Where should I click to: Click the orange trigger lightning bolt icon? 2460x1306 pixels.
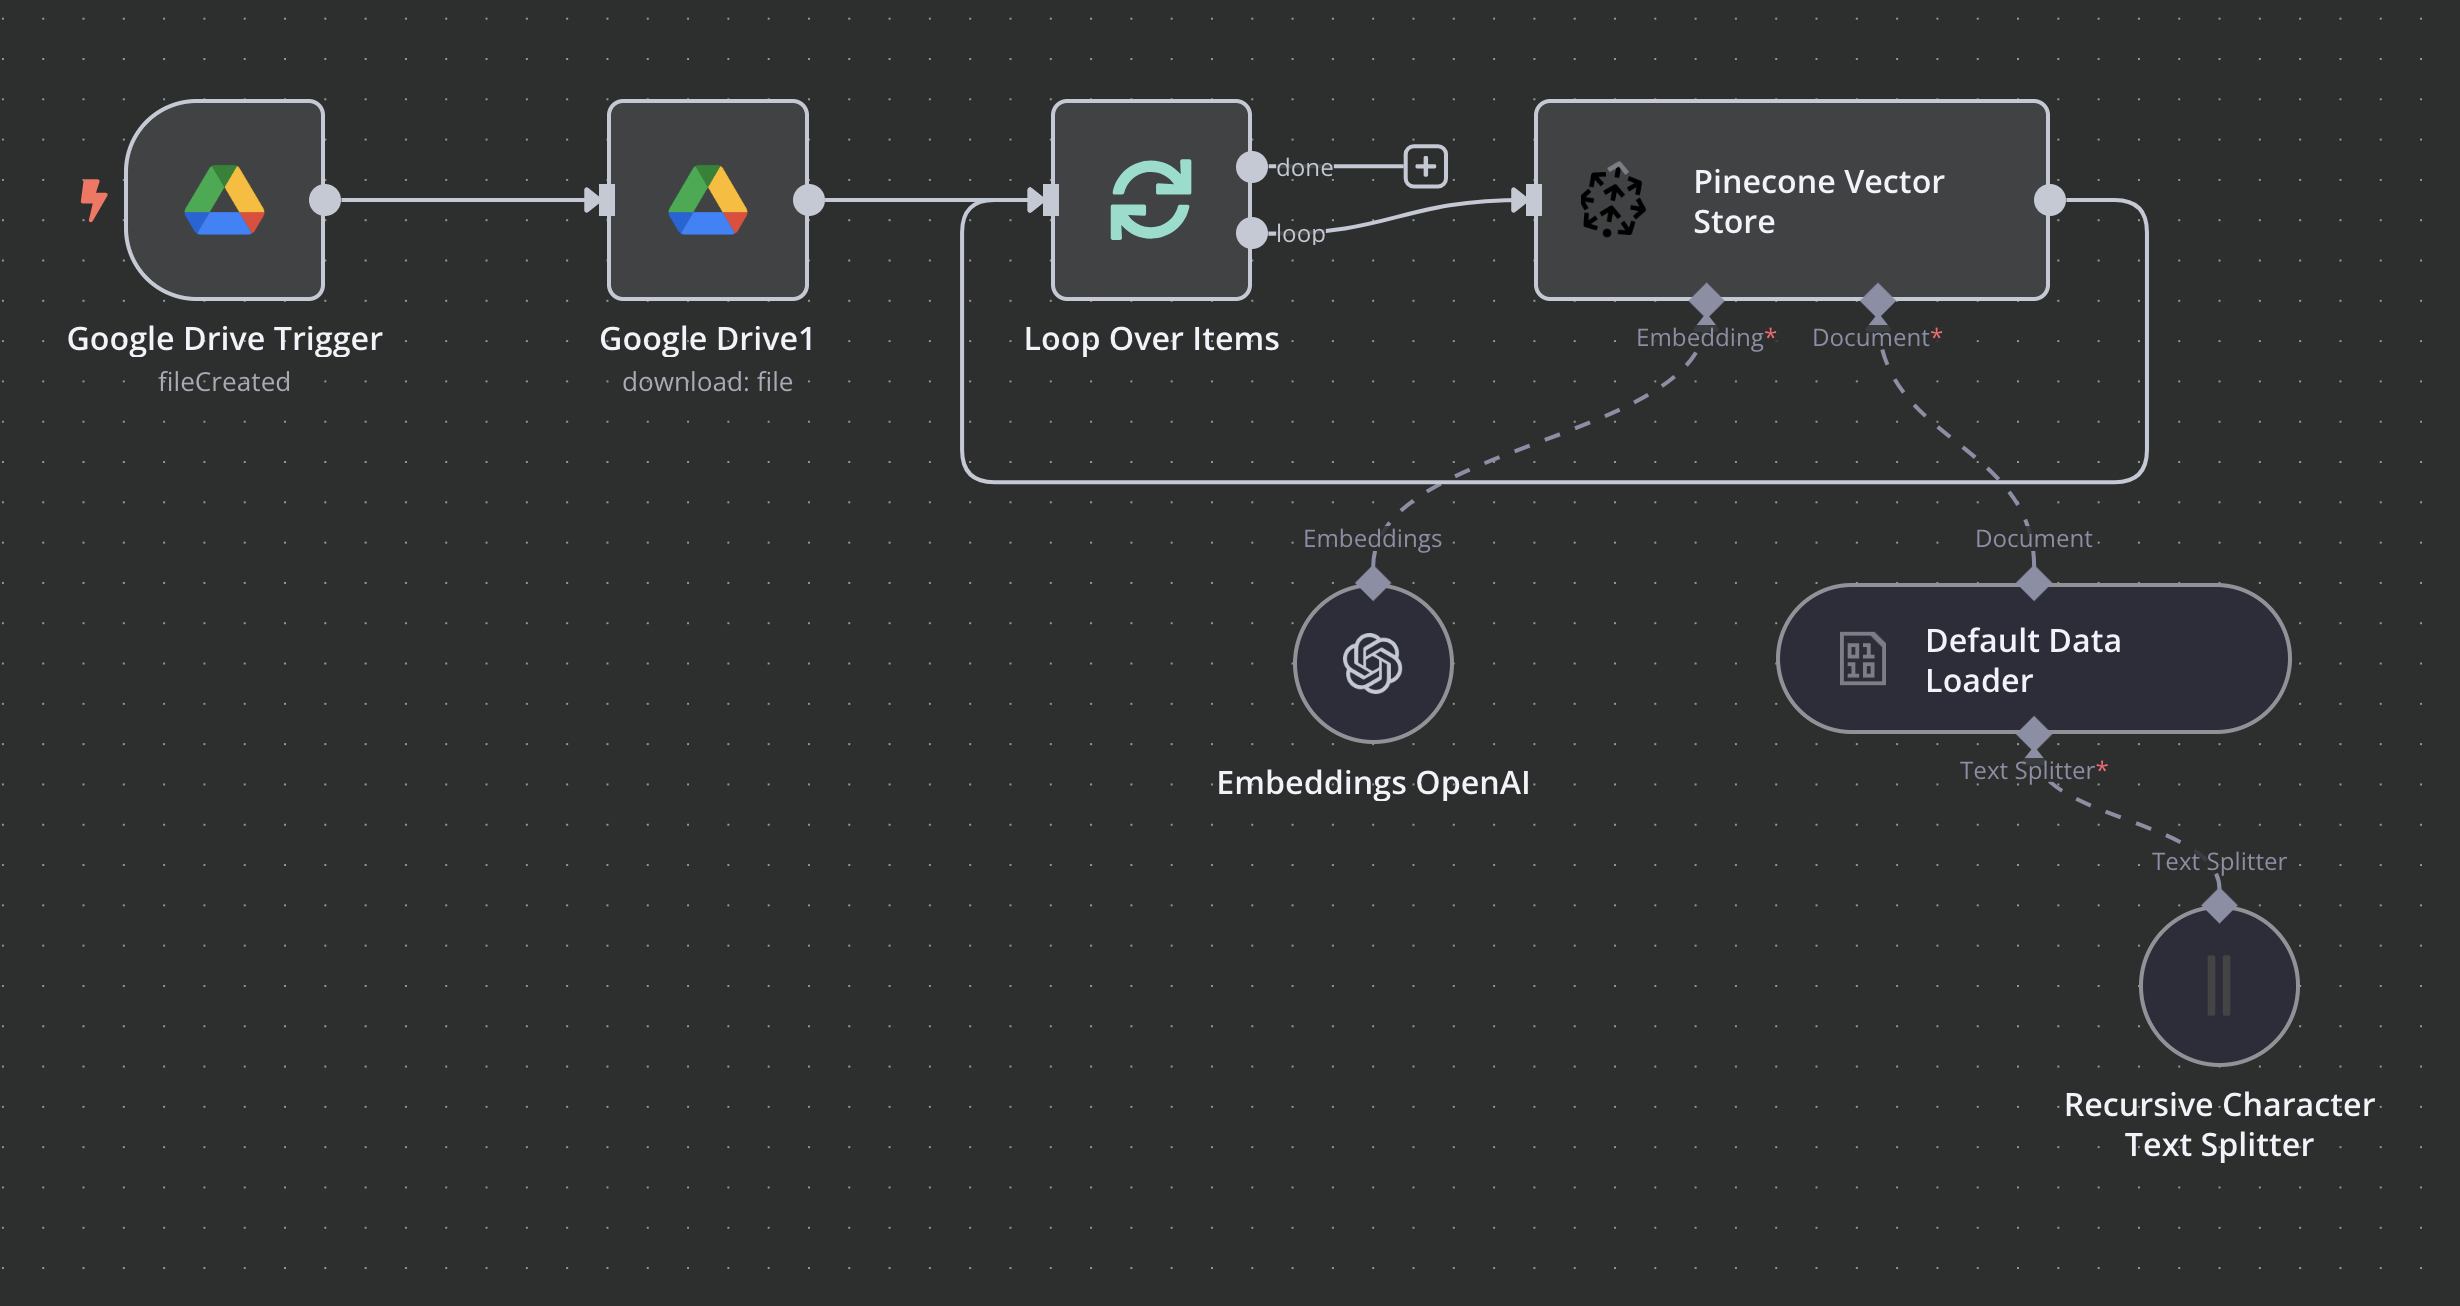click(93, 200)
